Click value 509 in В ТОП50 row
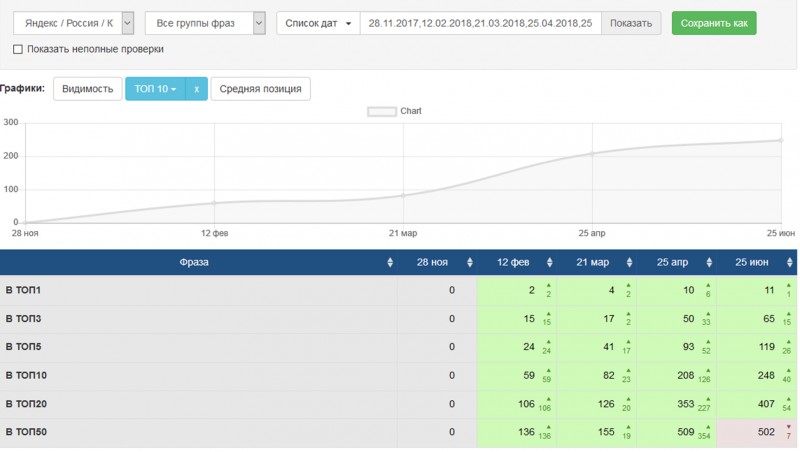Viewport: 800px width, 452px height. click(686, 432)
